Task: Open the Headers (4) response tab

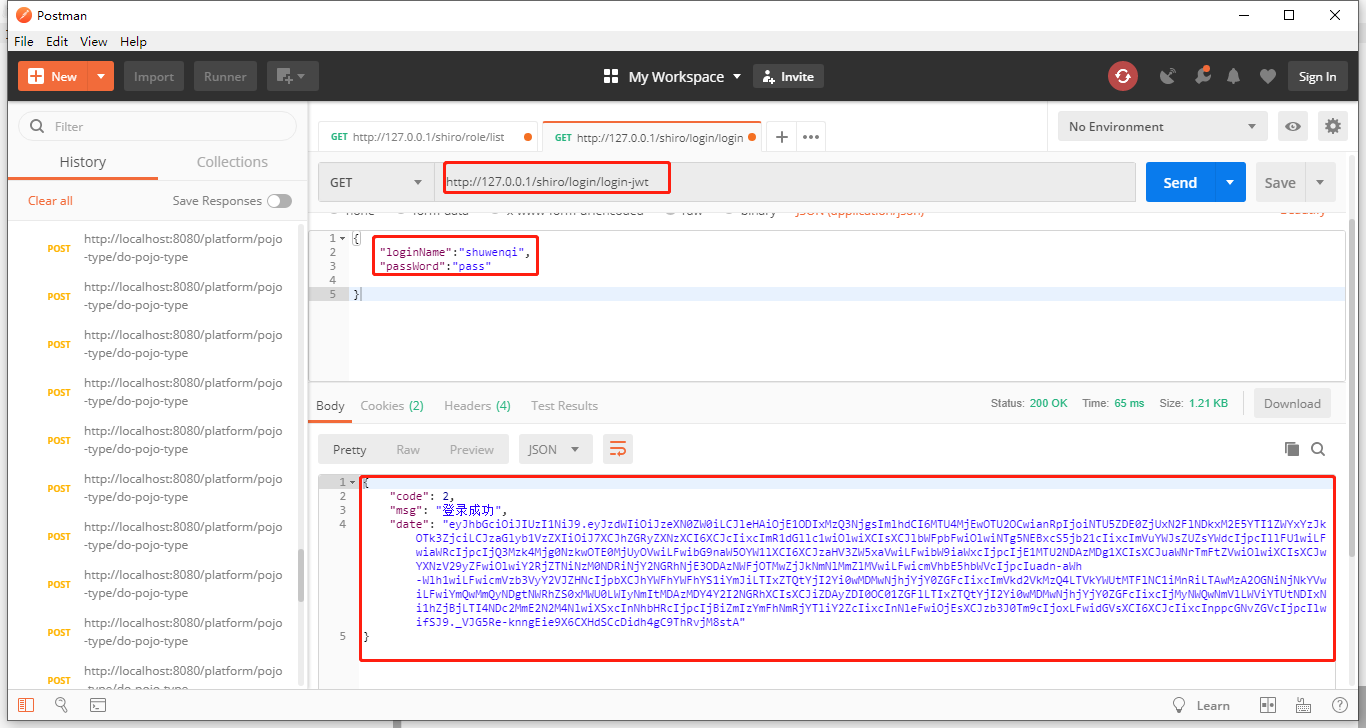Action: pyautogui.click(x=477, y=405)
